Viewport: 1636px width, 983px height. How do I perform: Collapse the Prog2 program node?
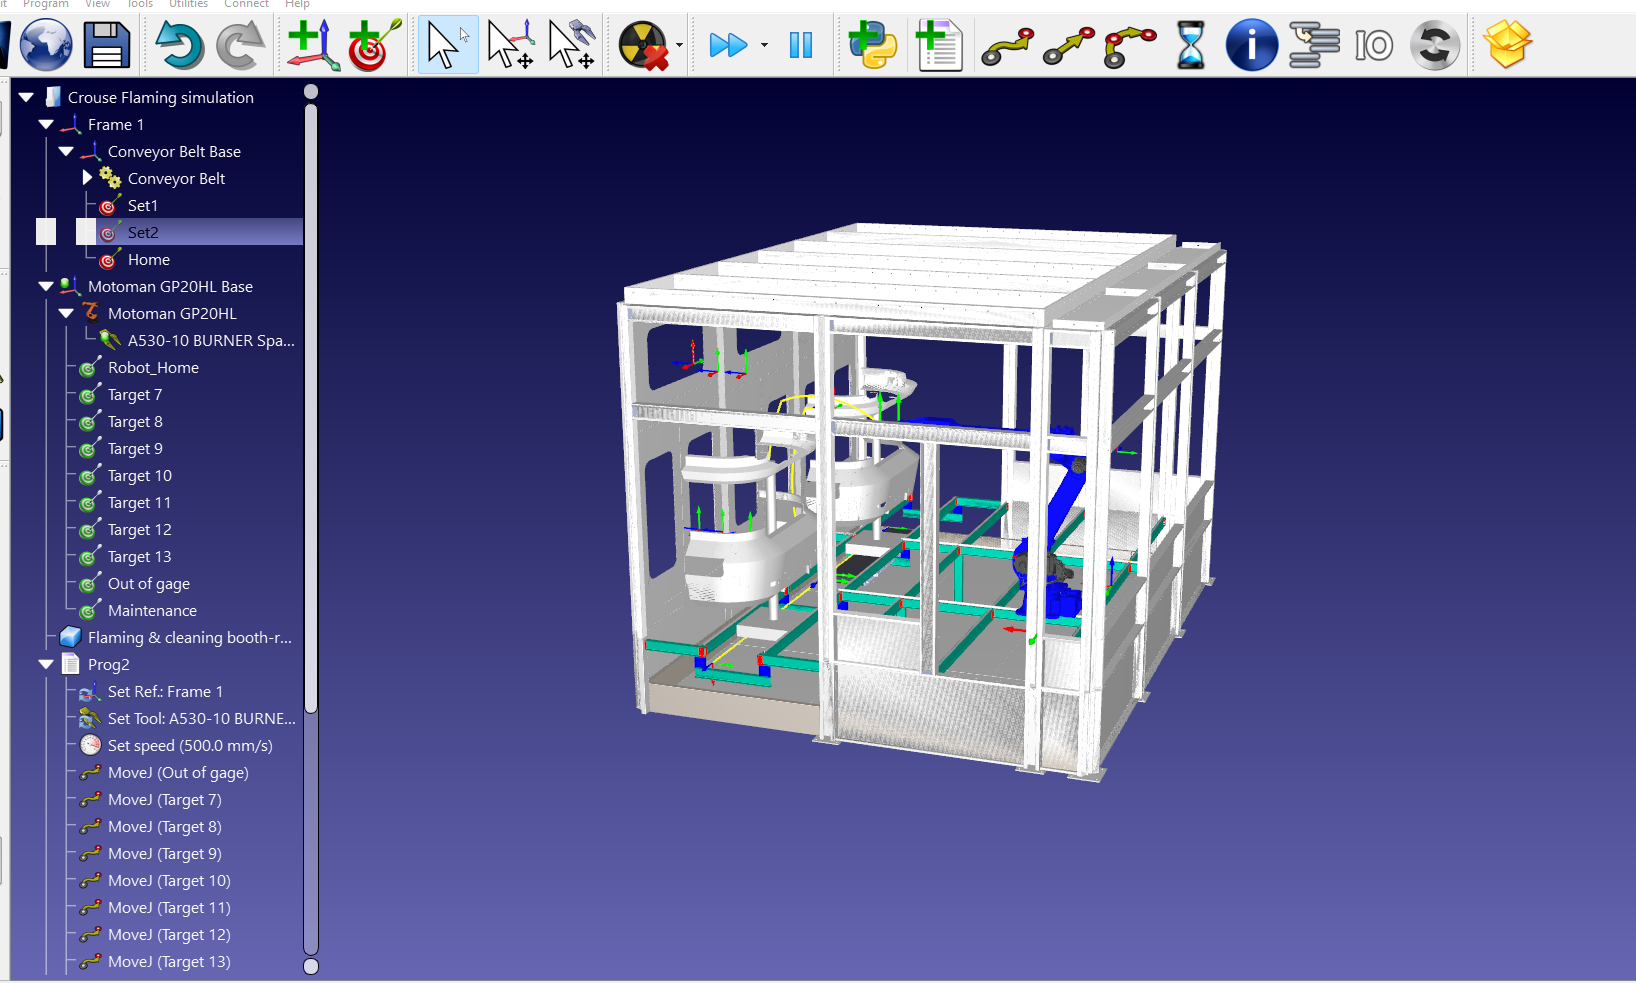click(46, 664)
